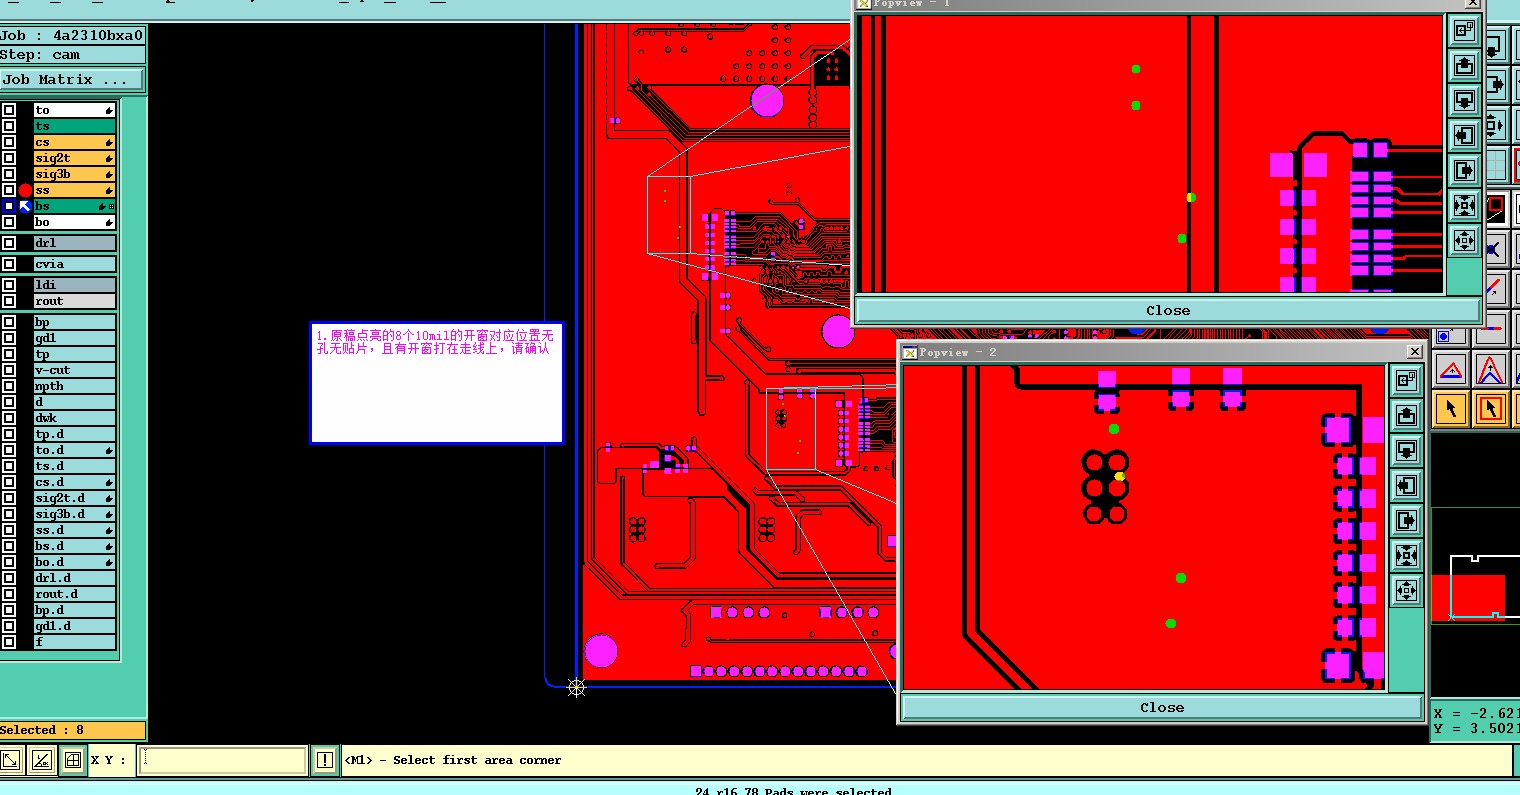Screen dimensions: 1520x795
Task: Toggle the 'rout' layer checkbox
Action: [9, 301]
